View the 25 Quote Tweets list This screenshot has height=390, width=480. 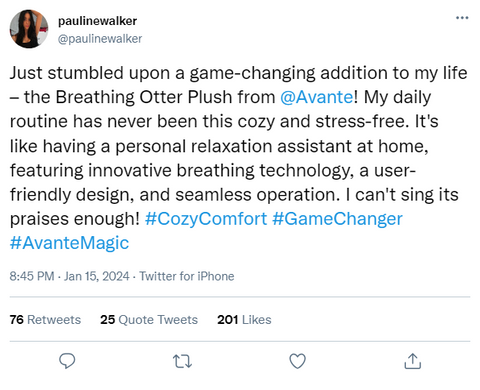(149, 320)
